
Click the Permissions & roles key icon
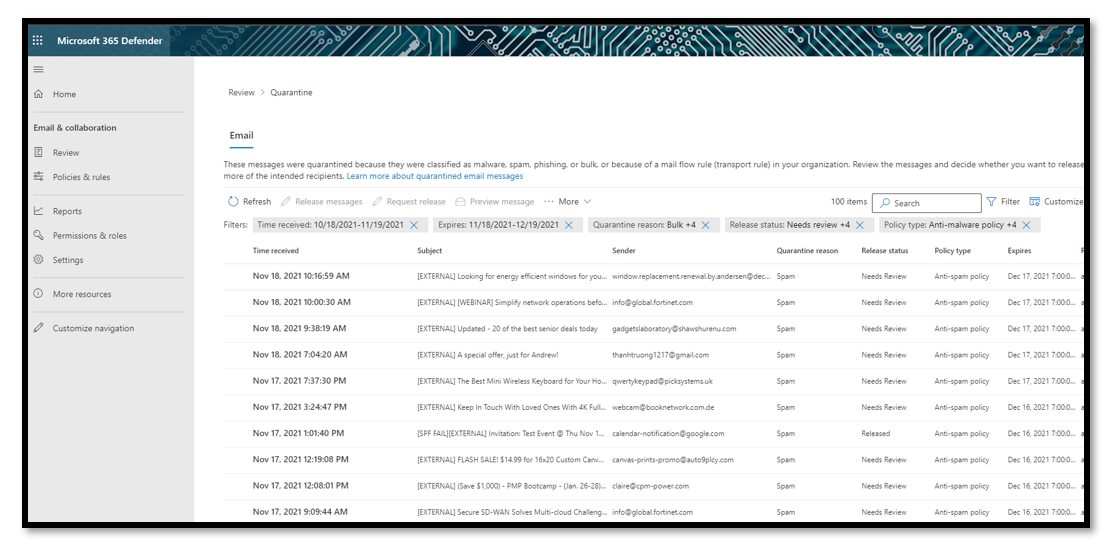39,235
